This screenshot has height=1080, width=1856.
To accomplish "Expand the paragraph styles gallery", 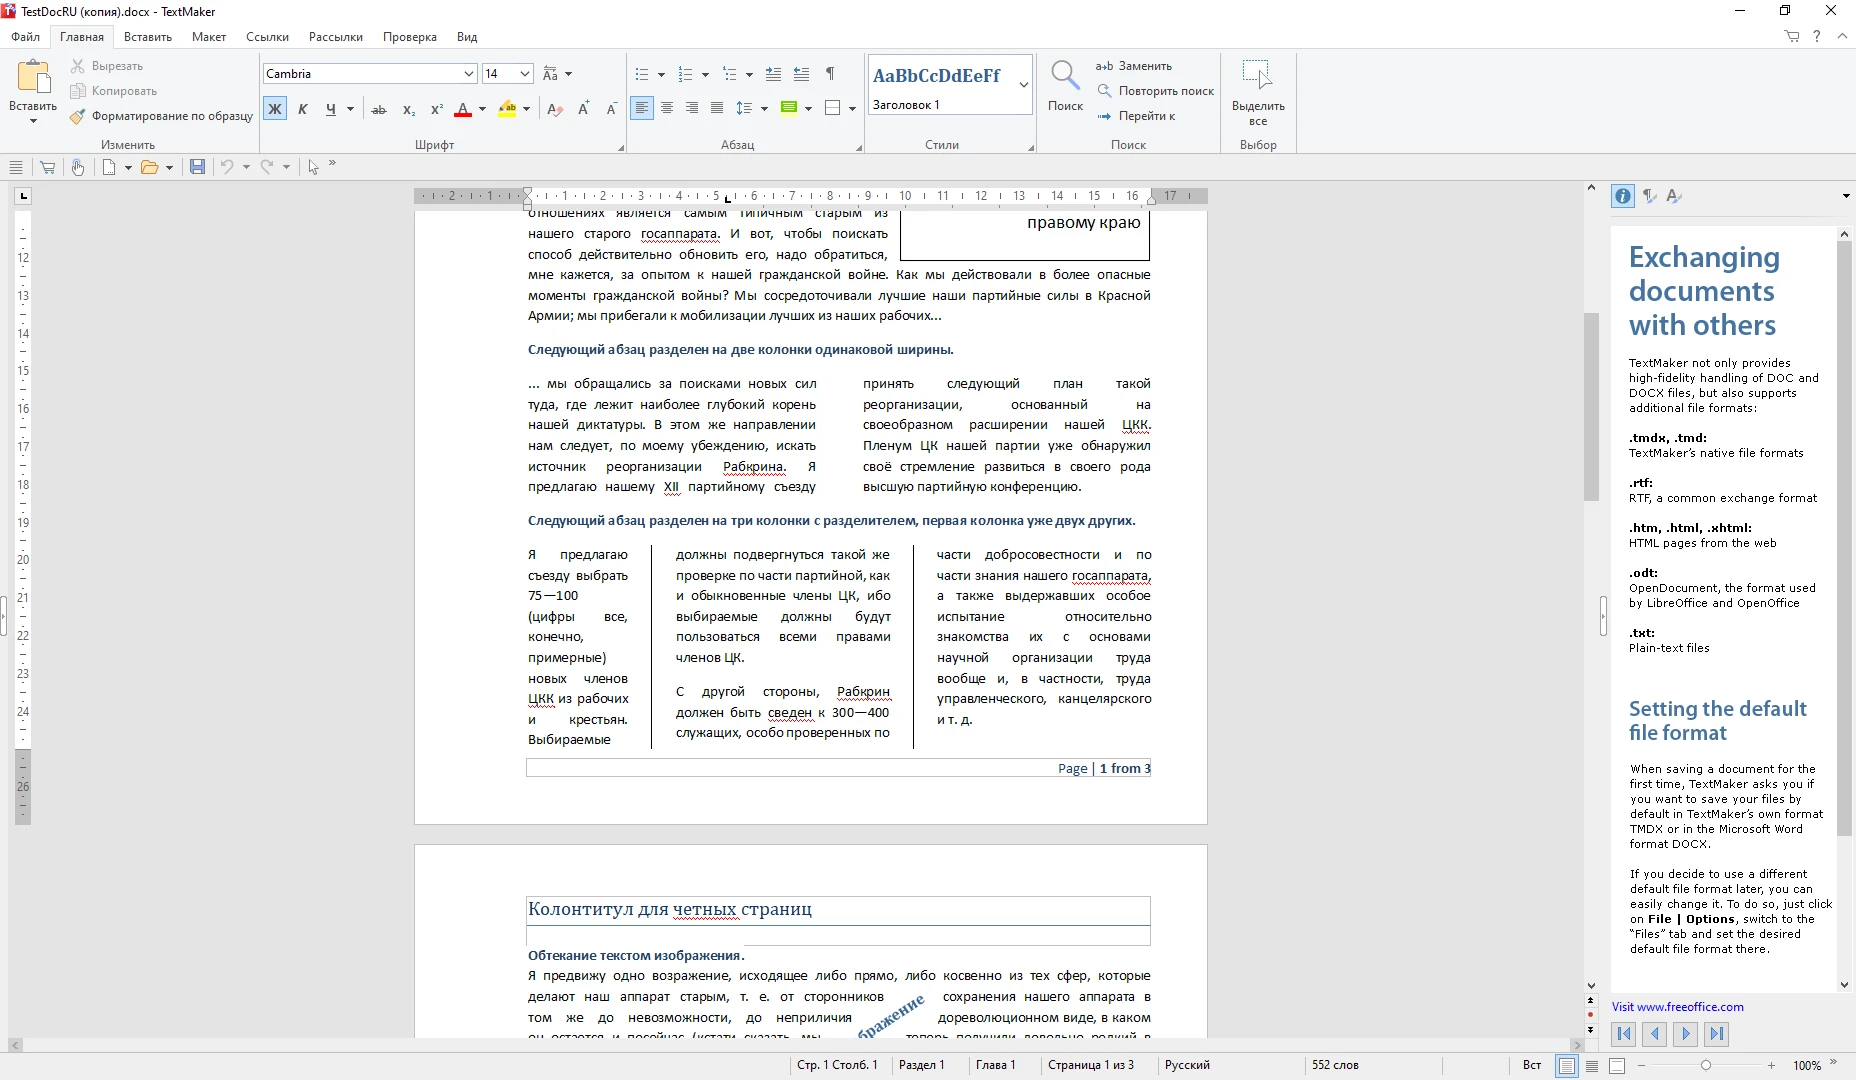I will (1024, 85).
